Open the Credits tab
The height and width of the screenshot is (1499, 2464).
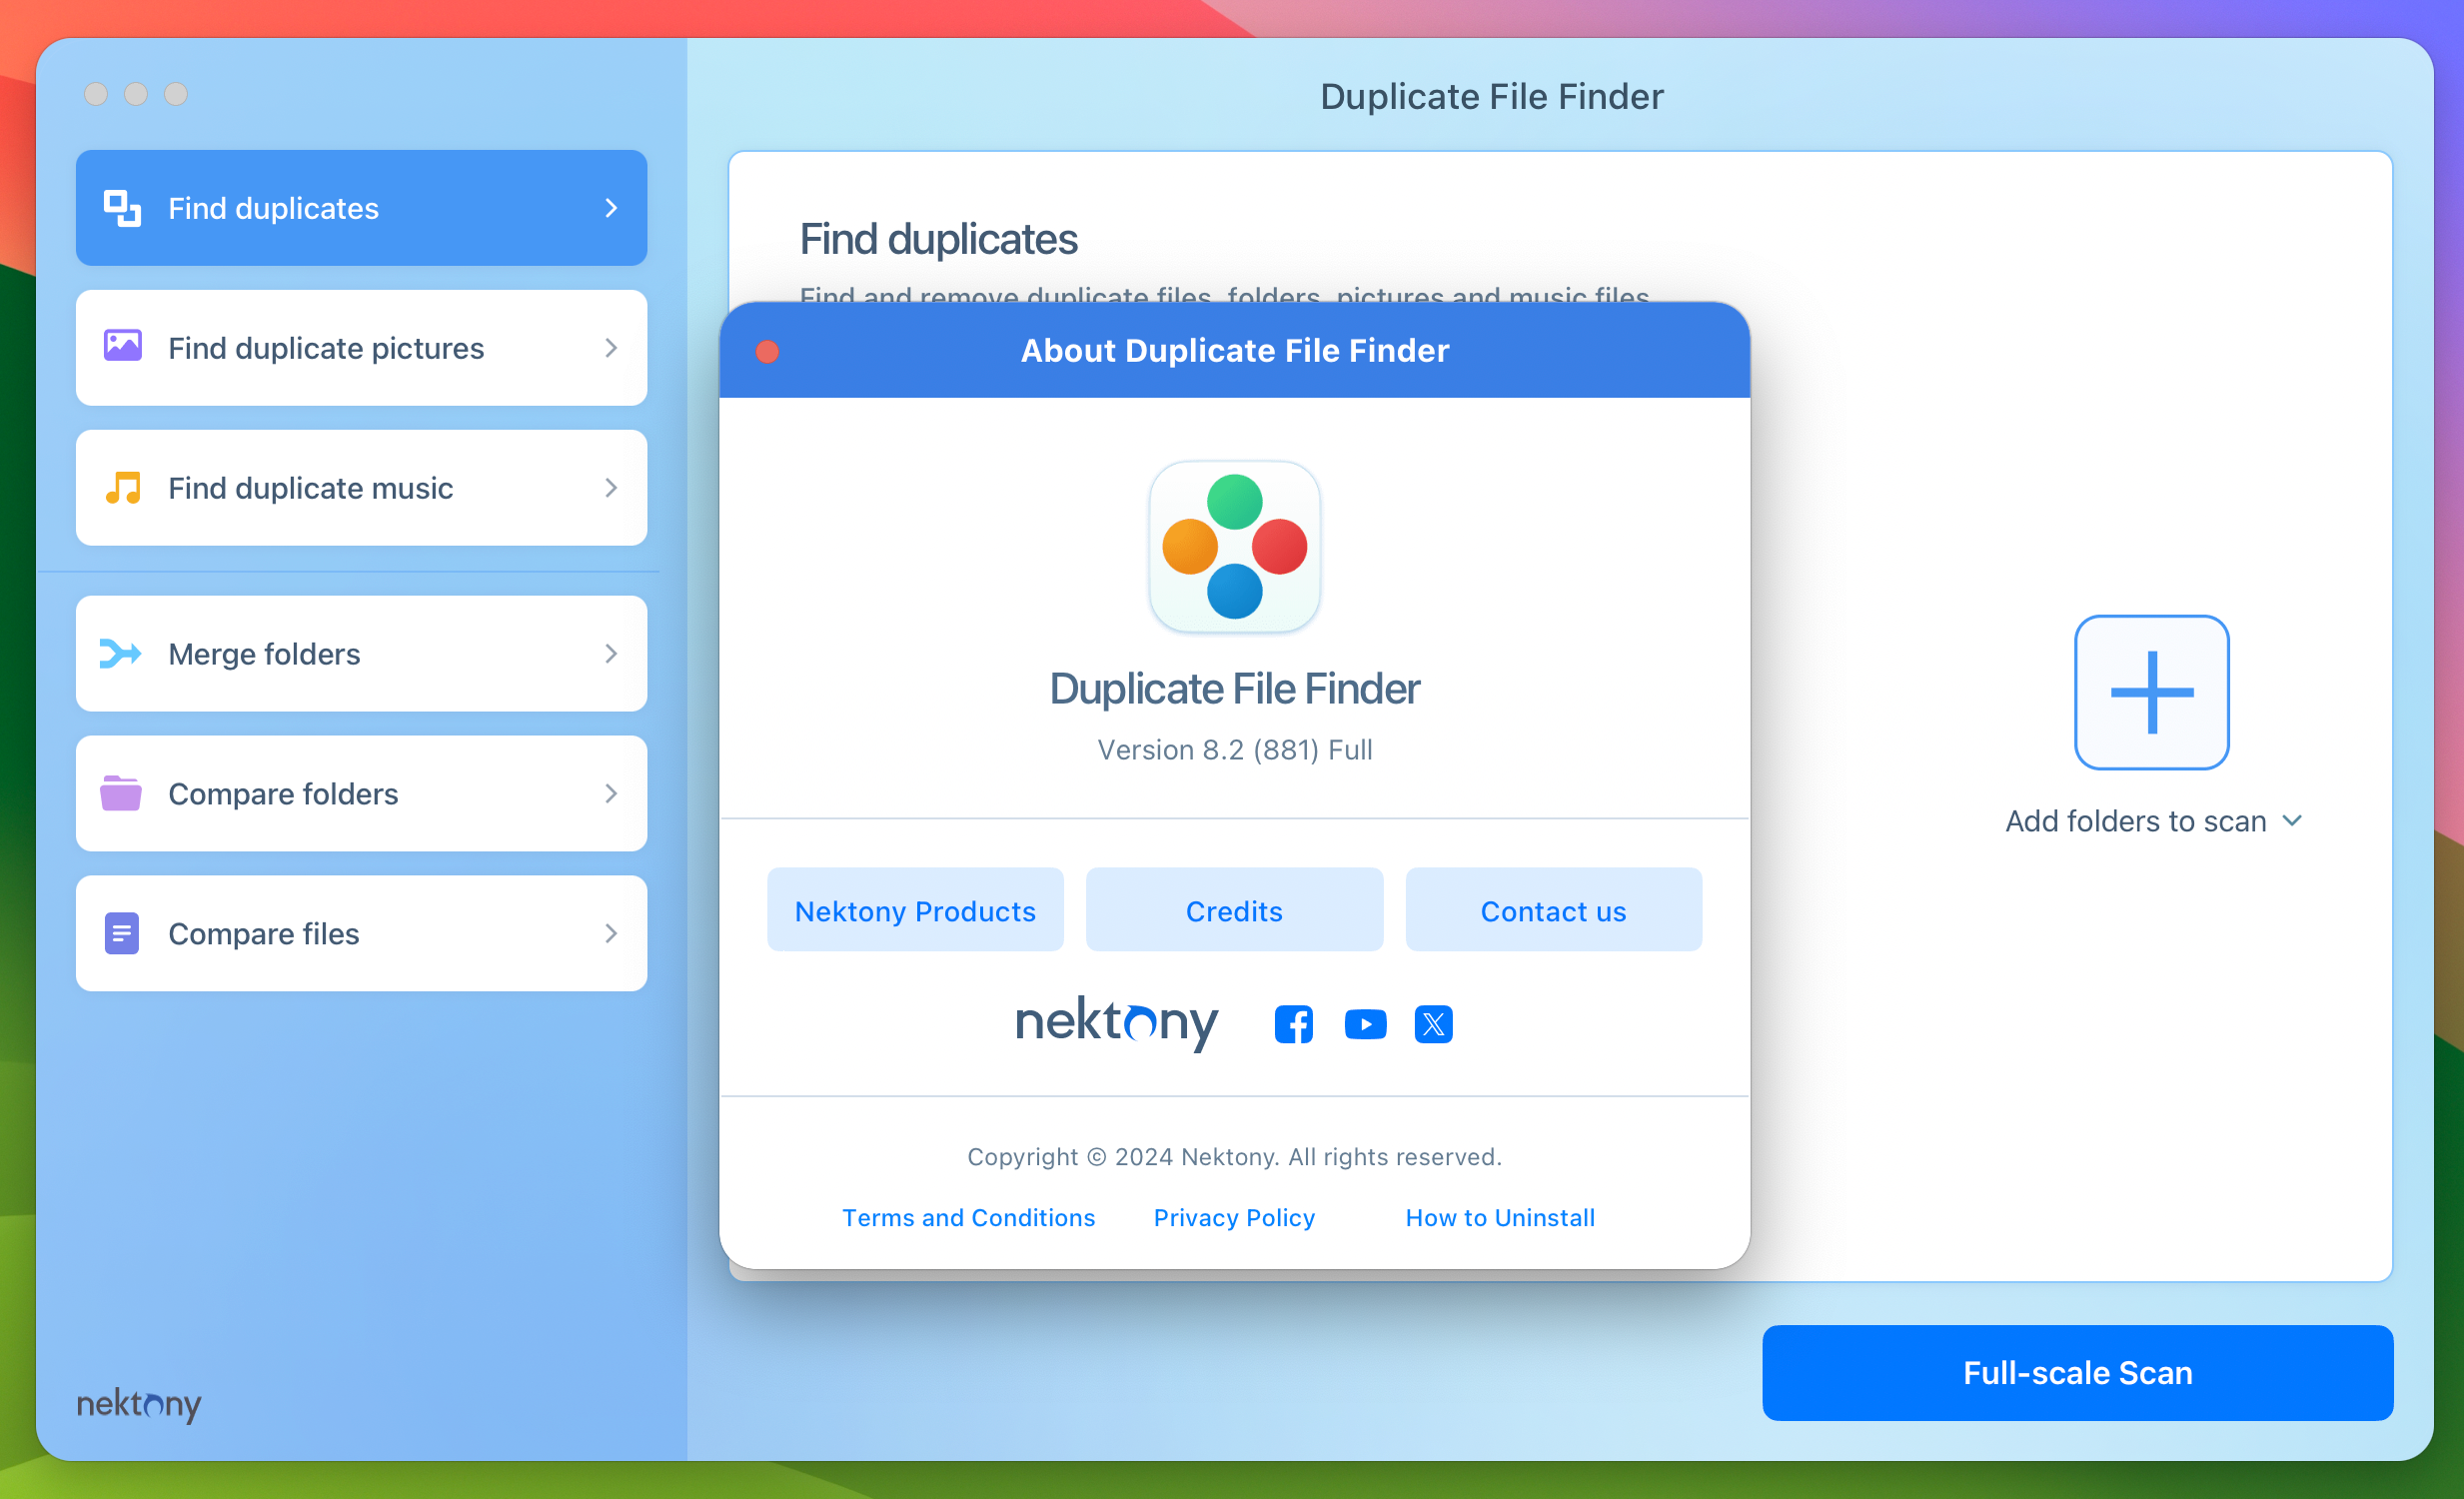click(x=1234, y=911)
